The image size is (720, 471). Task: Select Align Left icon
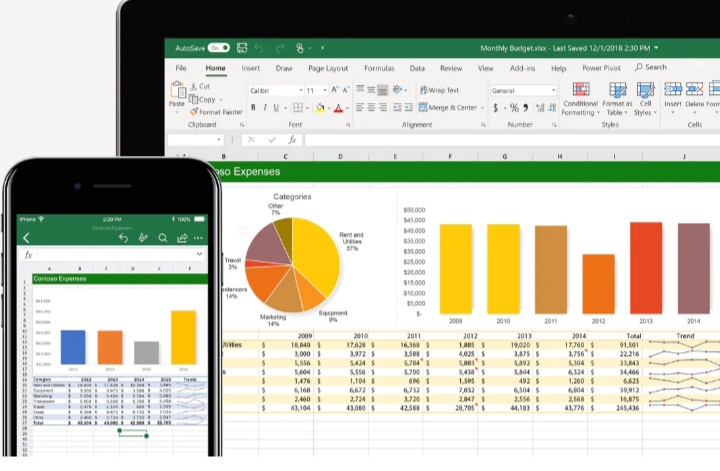coord(360,107)
